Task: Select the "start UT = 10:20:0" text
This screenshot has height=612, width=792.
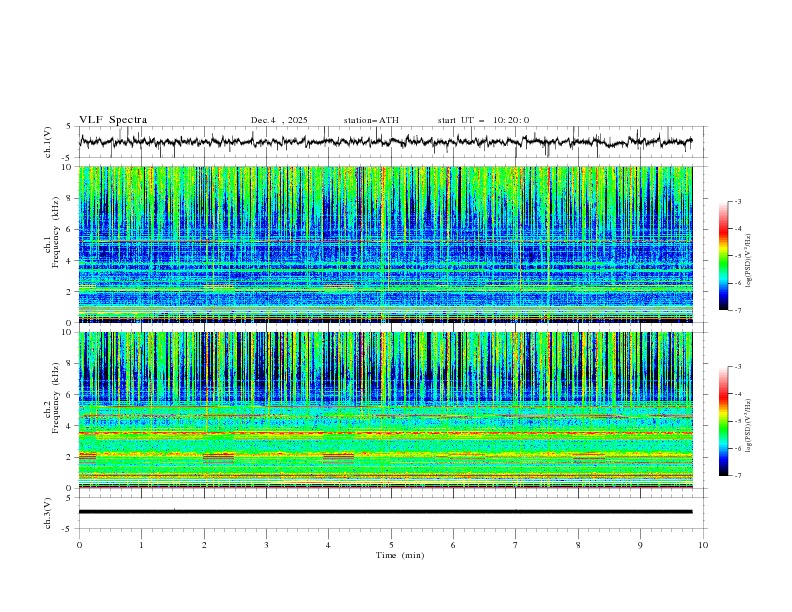Action: [x=483, y=120]
